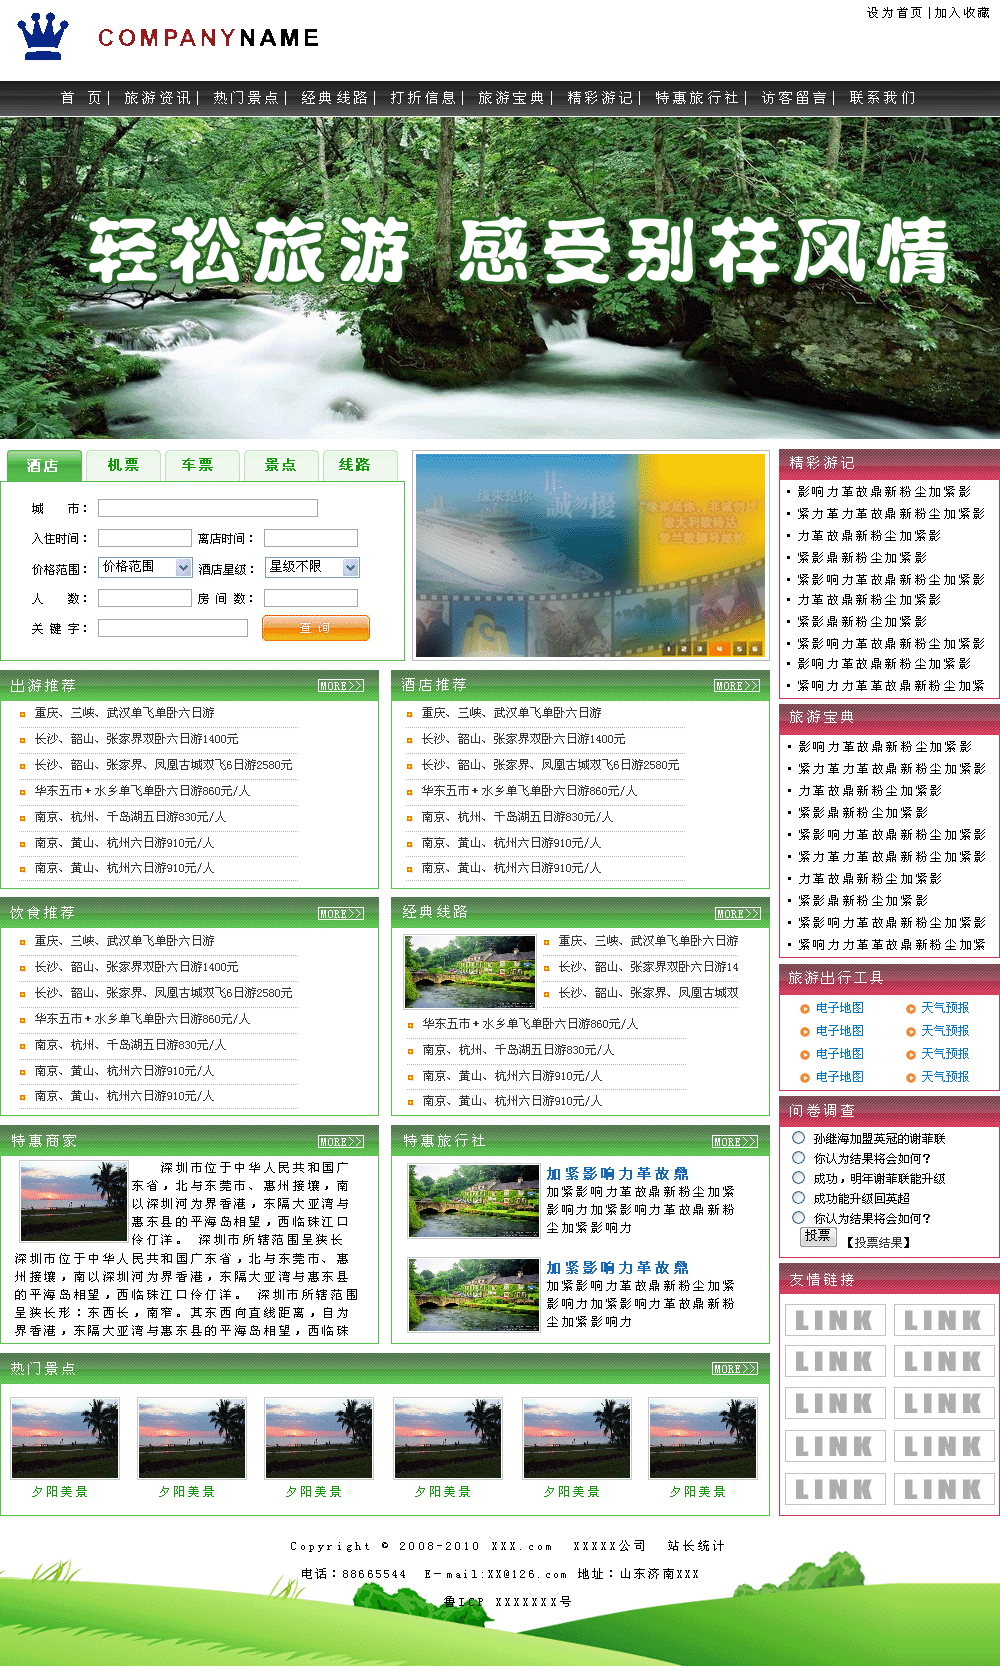Click MORE icon in 特惠商家 header
The image size is (1000, 1667).
point(341,1142)
